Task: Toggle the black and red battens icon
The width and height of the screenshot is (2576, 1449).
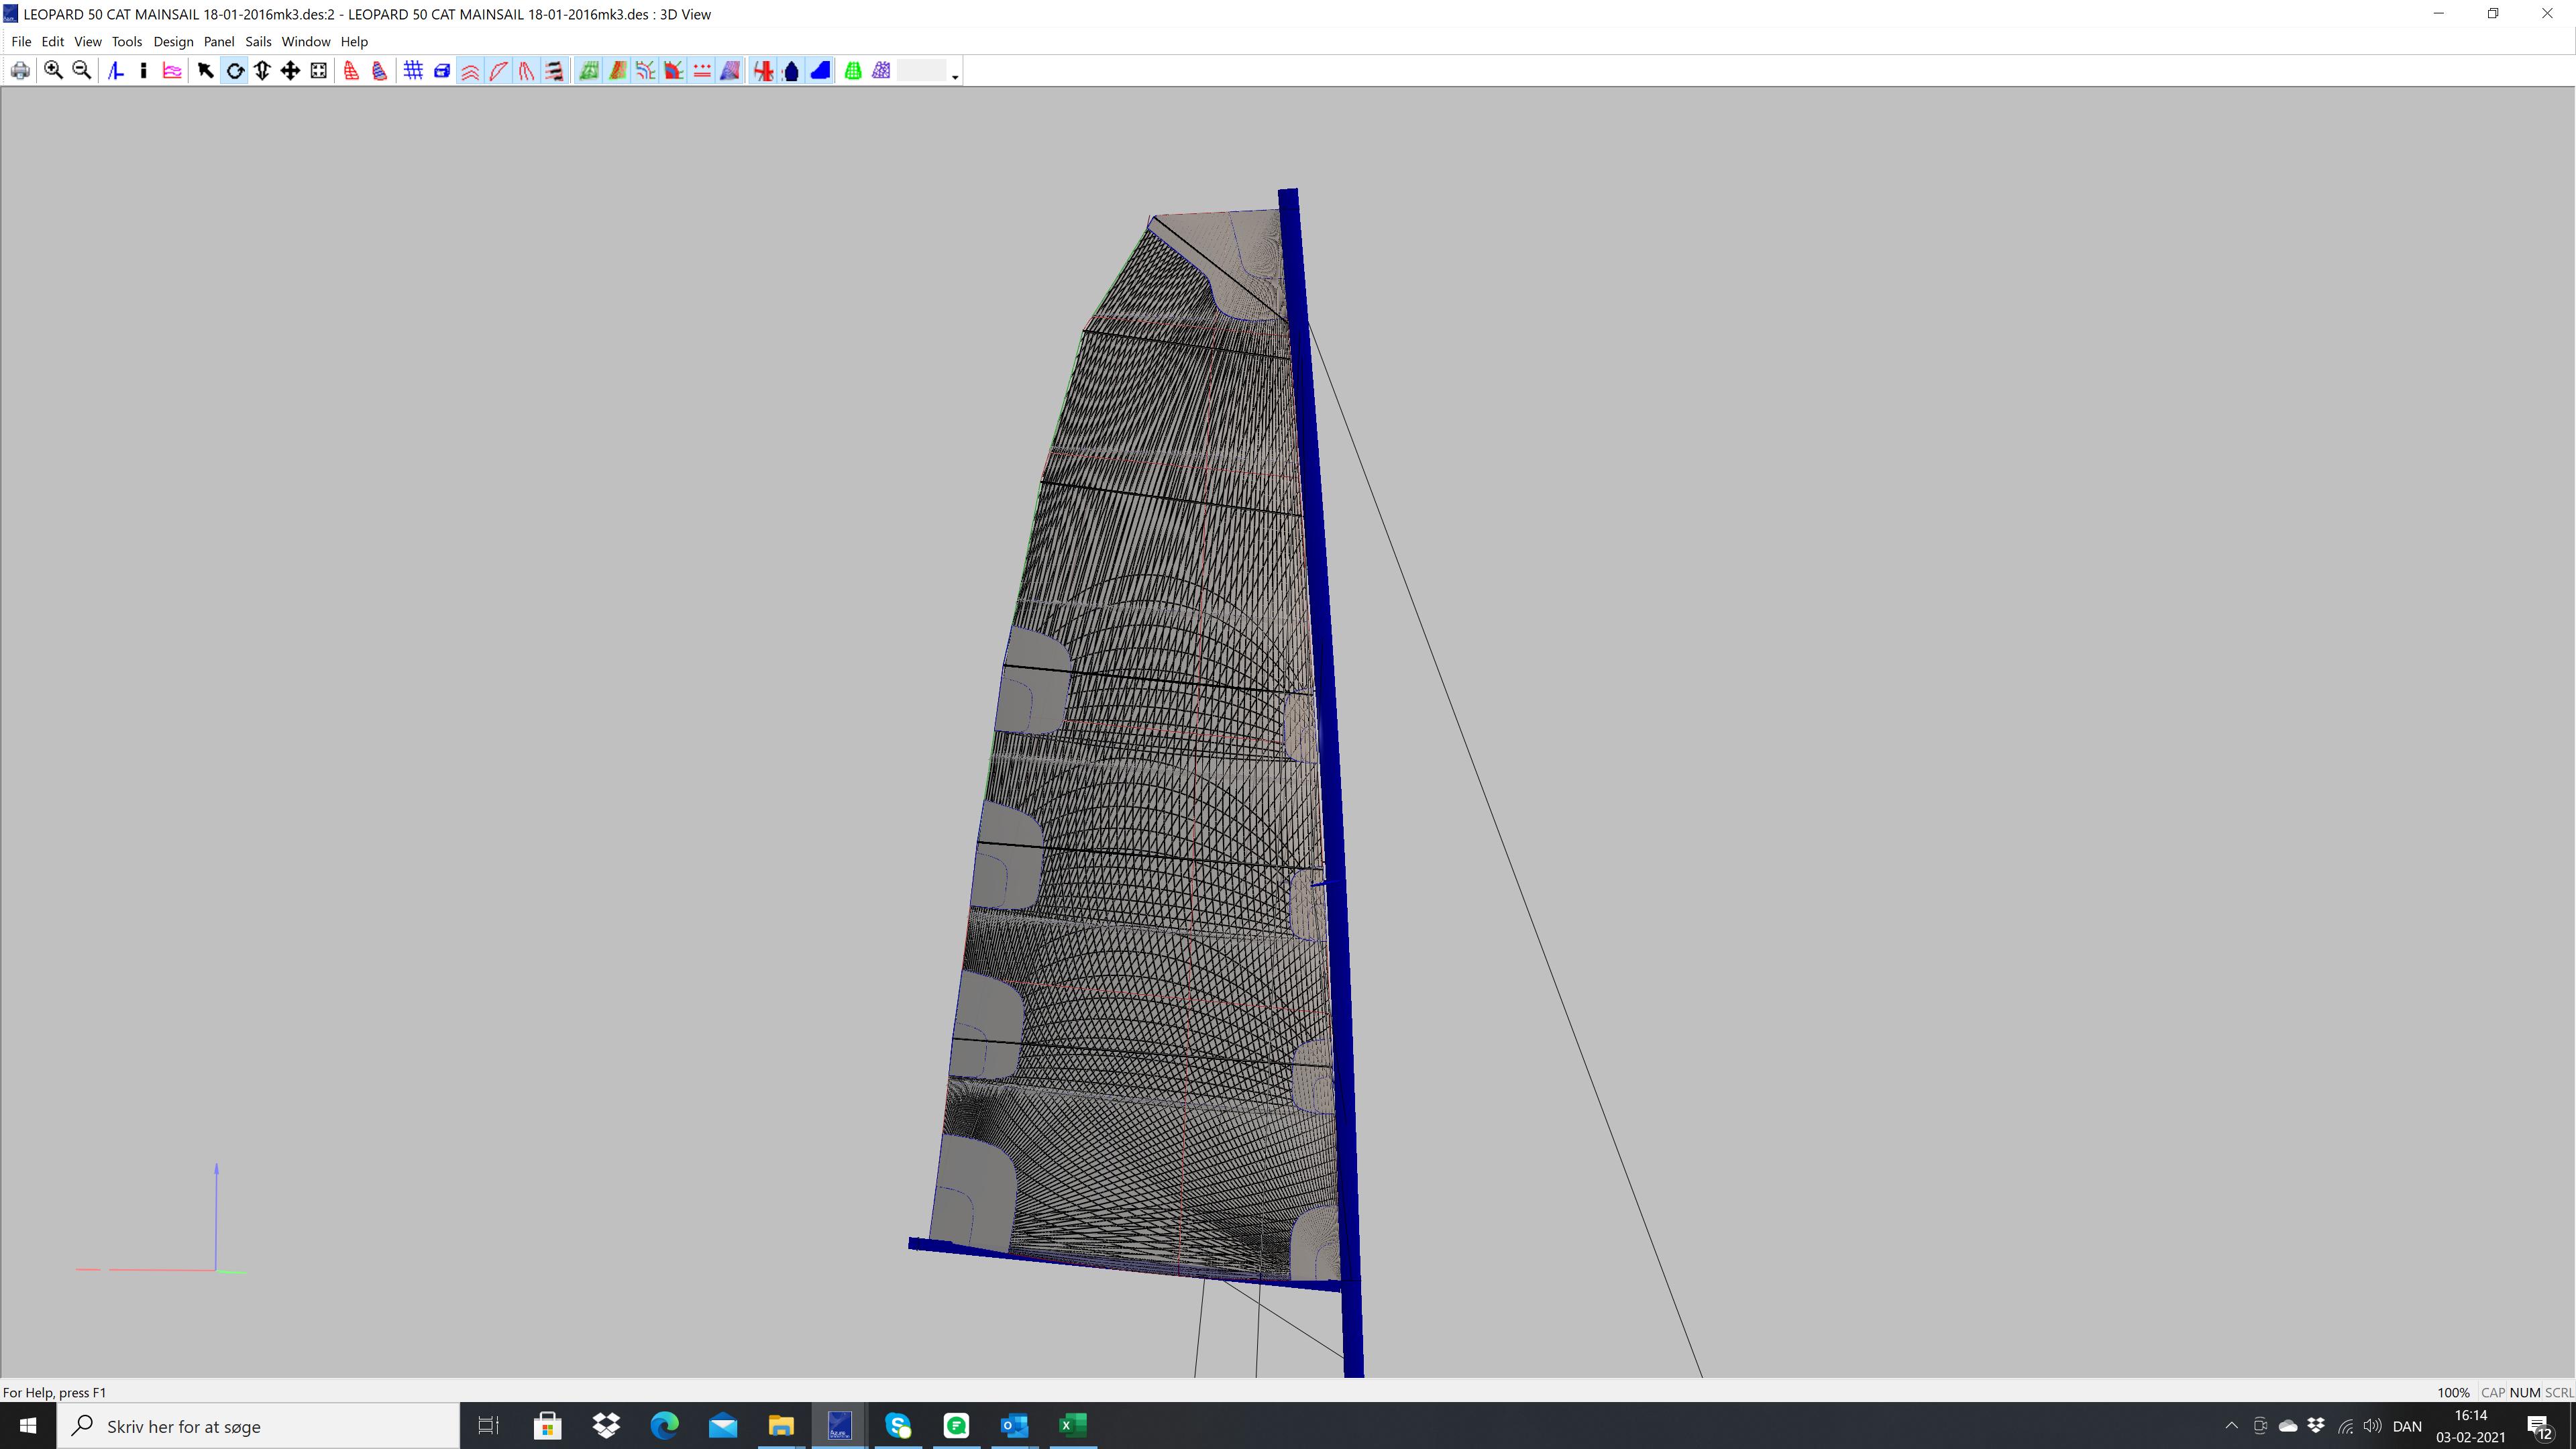Action: click(x=554, y=70)
